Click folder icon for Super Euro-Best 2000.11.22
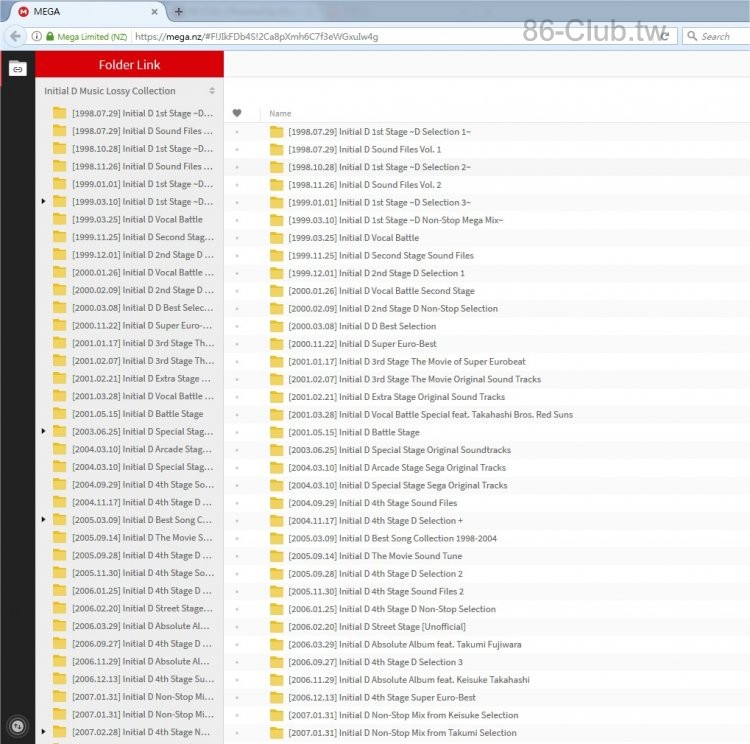This screenshot has height=744, width=750. pos(276,344)
